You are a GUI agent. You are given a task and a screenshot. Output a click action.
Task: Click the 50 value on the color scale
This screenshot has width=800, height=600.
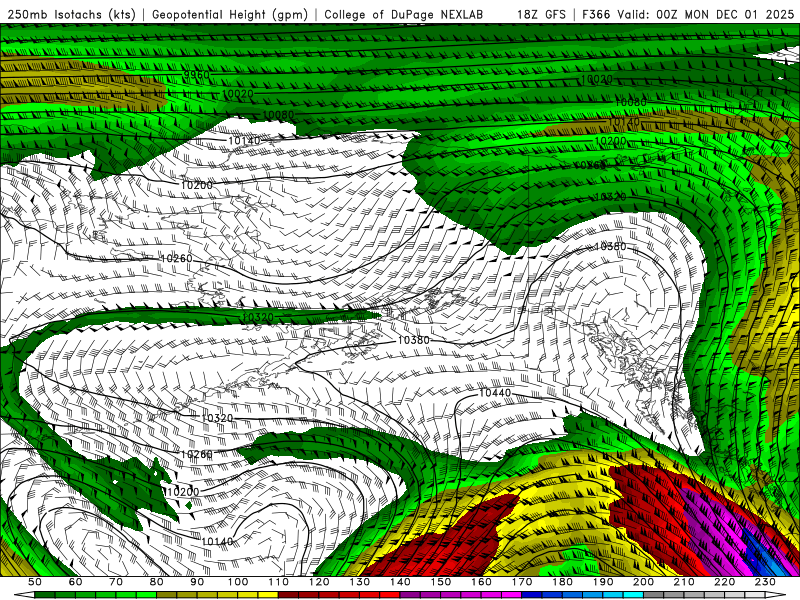pos(35,582)
